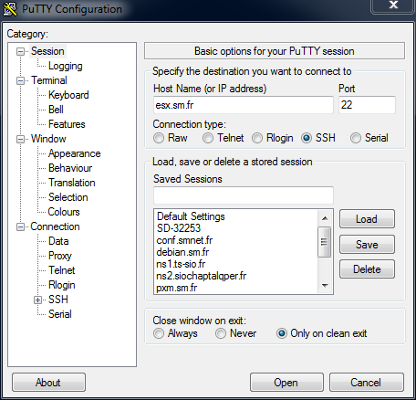Click the Cancel button
The height and width of the screenshot is (400, 416).
pyautogui.click(x=366, y=382)
